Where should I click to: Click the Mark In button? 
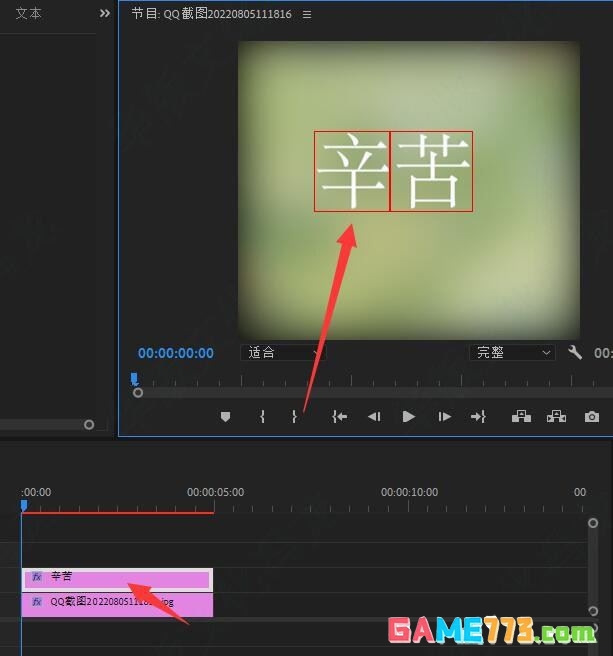[x=262, y=417]
